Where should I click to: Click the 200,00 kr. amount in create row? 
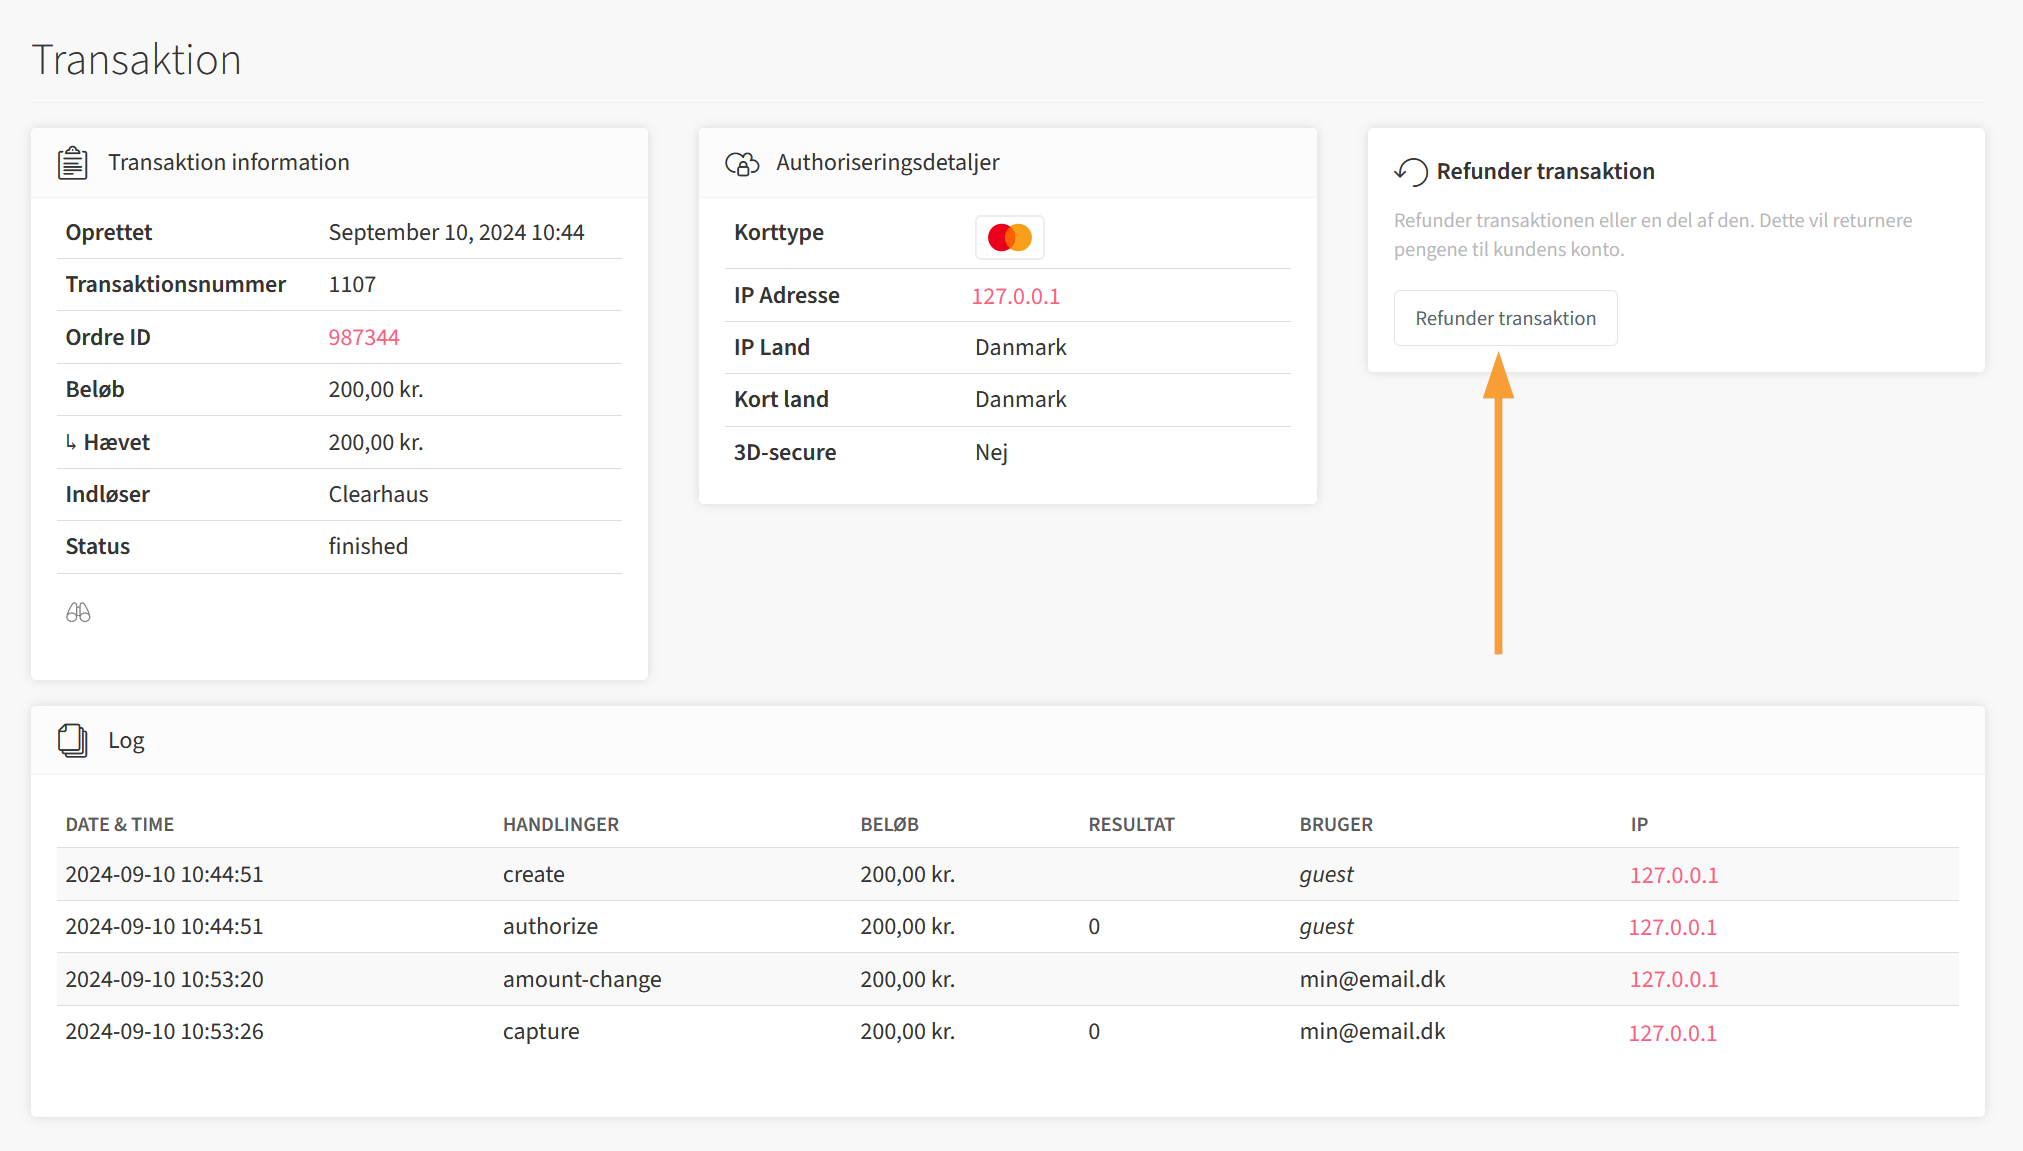pyautogui.click(x=907, y=874)
